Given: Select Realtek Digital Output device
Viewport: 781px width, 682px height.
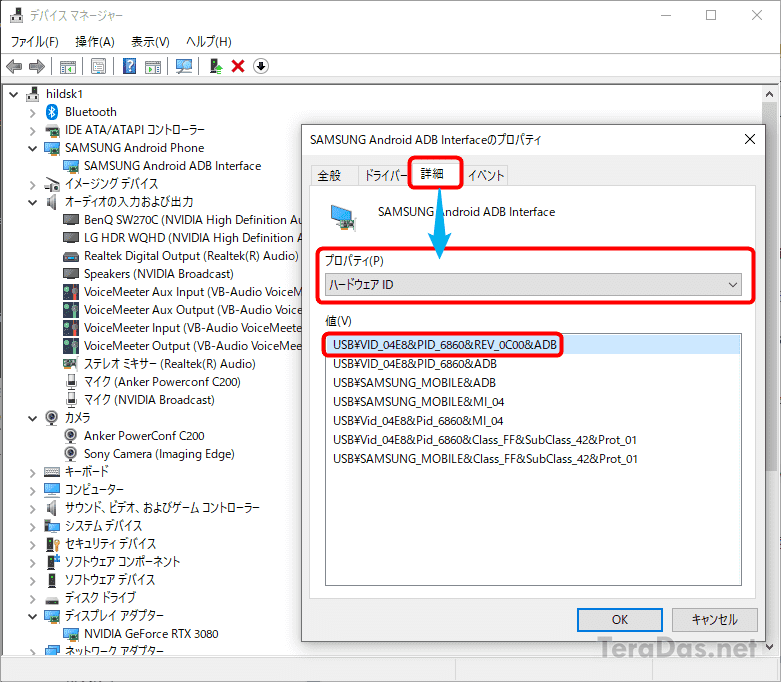Looking at the screenshot, I should tap(191, 256).
